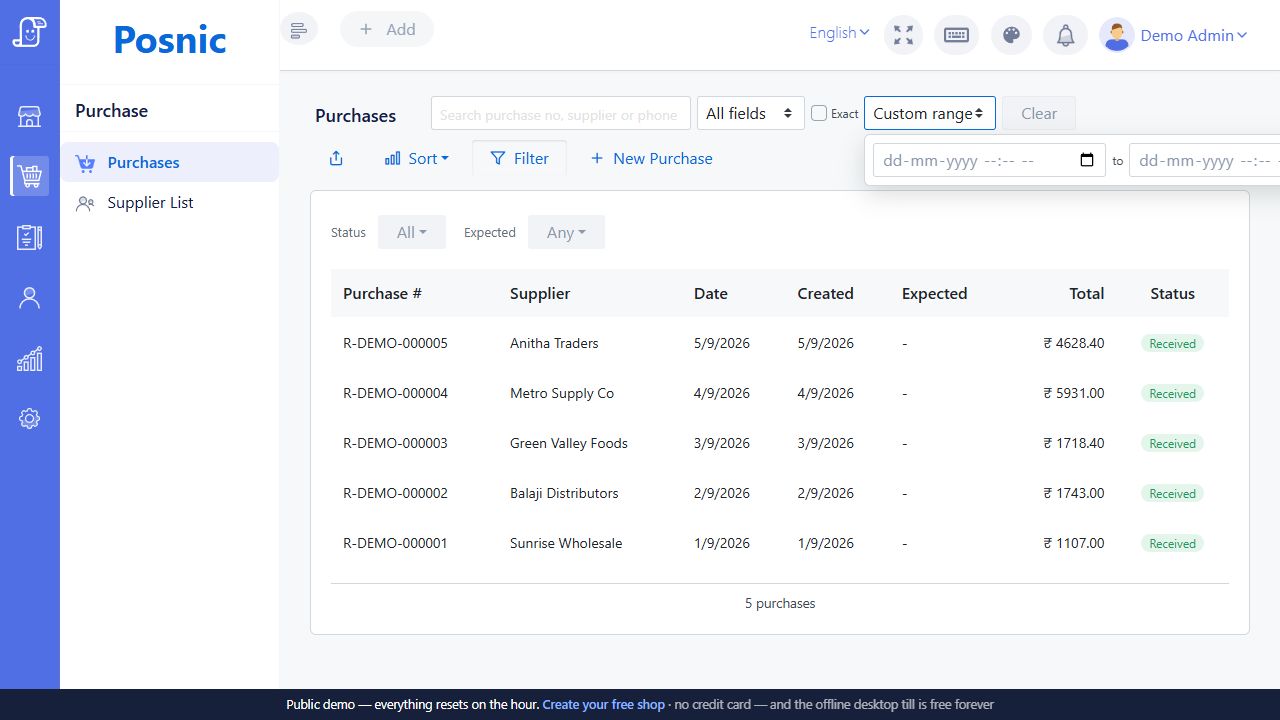Open purchase R-DEMO-000001
This screenshot has height=720, width=1280.
coord(395,543)
